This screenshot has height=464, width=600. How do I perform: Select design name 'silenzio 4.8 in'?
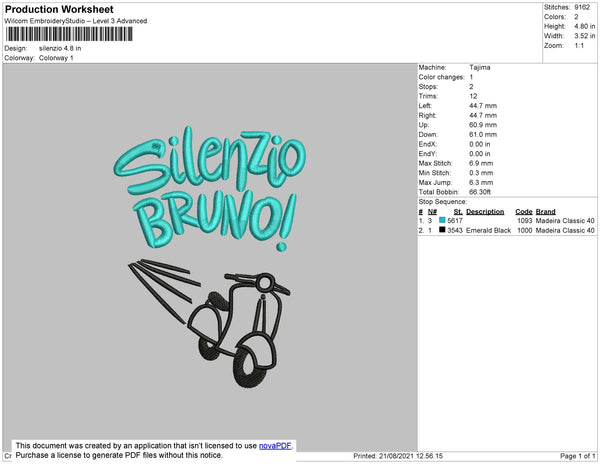point(60,49)
